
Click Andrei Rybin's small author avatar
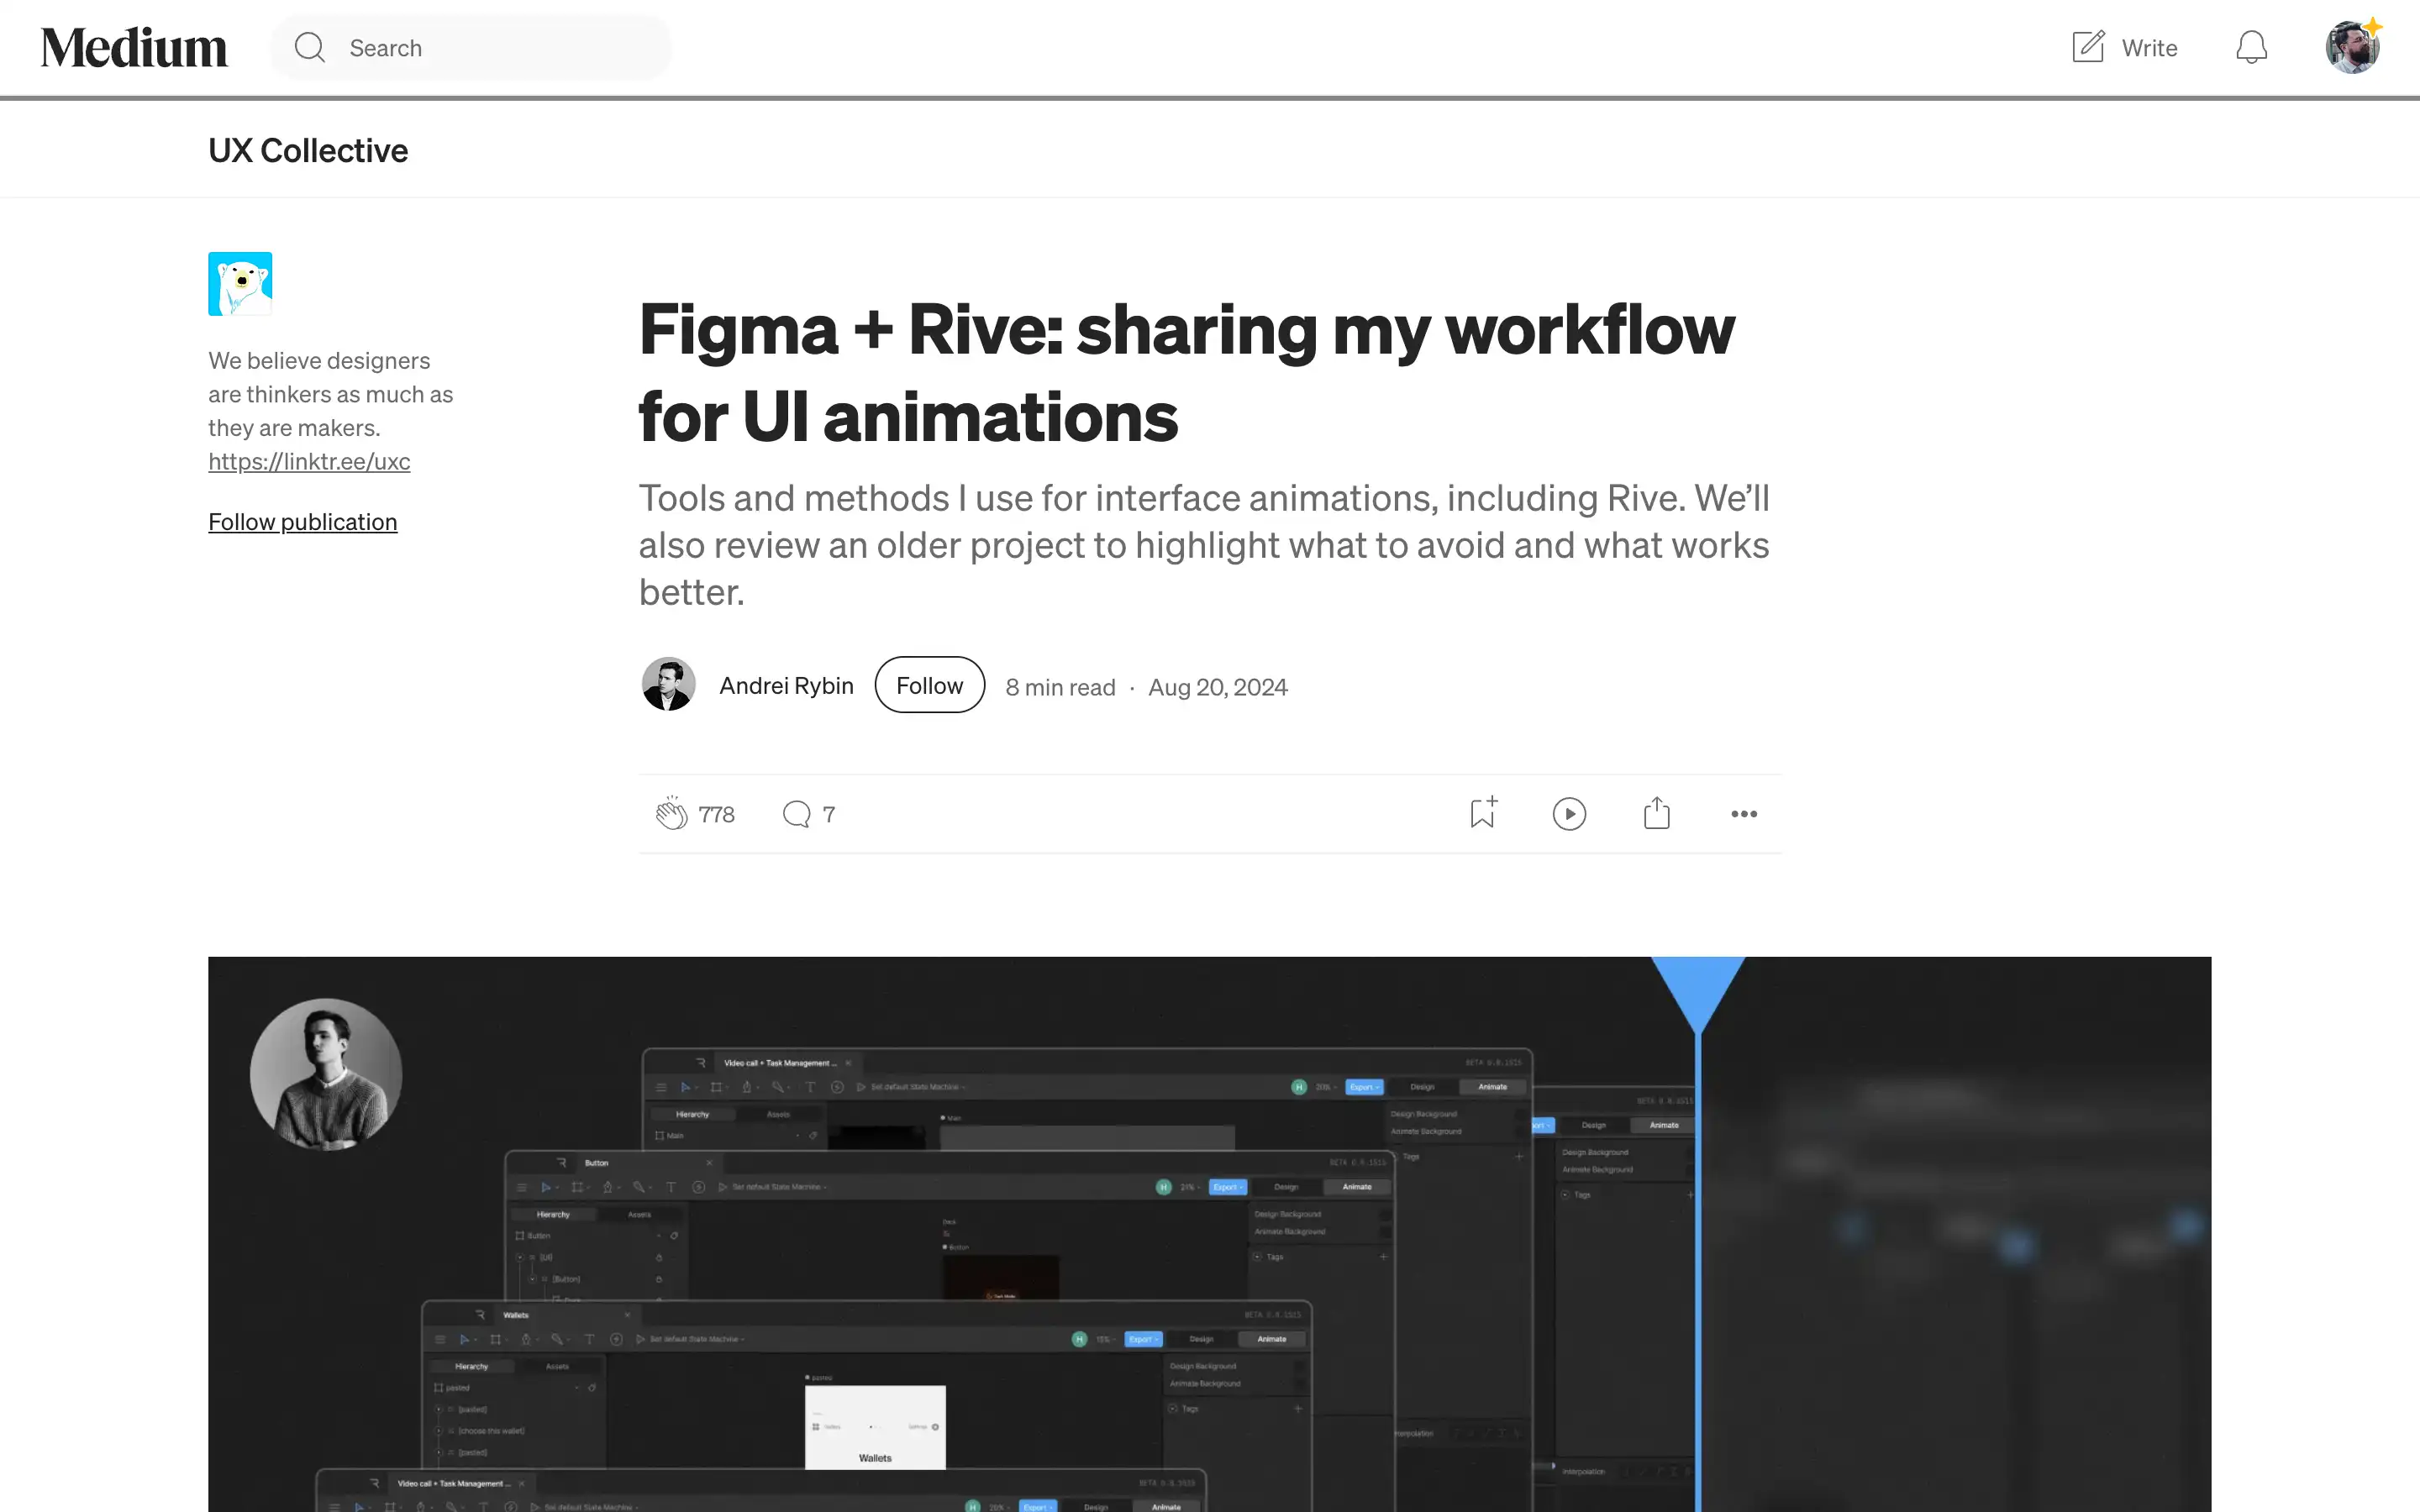(x=668, y=684)
